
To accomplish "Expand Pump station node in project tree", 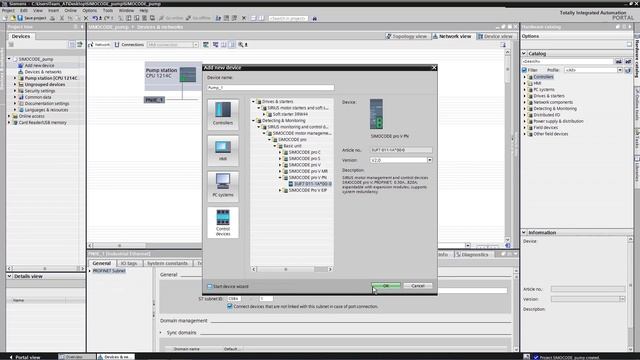I will click(15, 78).
